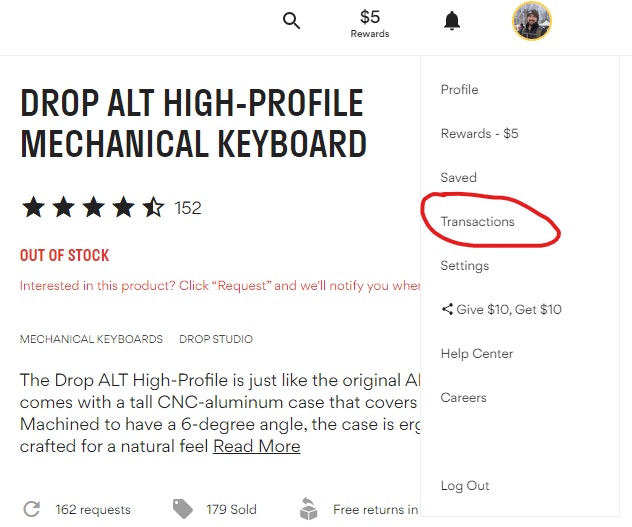Screen dimensions: 632x527
Task: Open the $5 Rewards indicator
Action: 370,23
